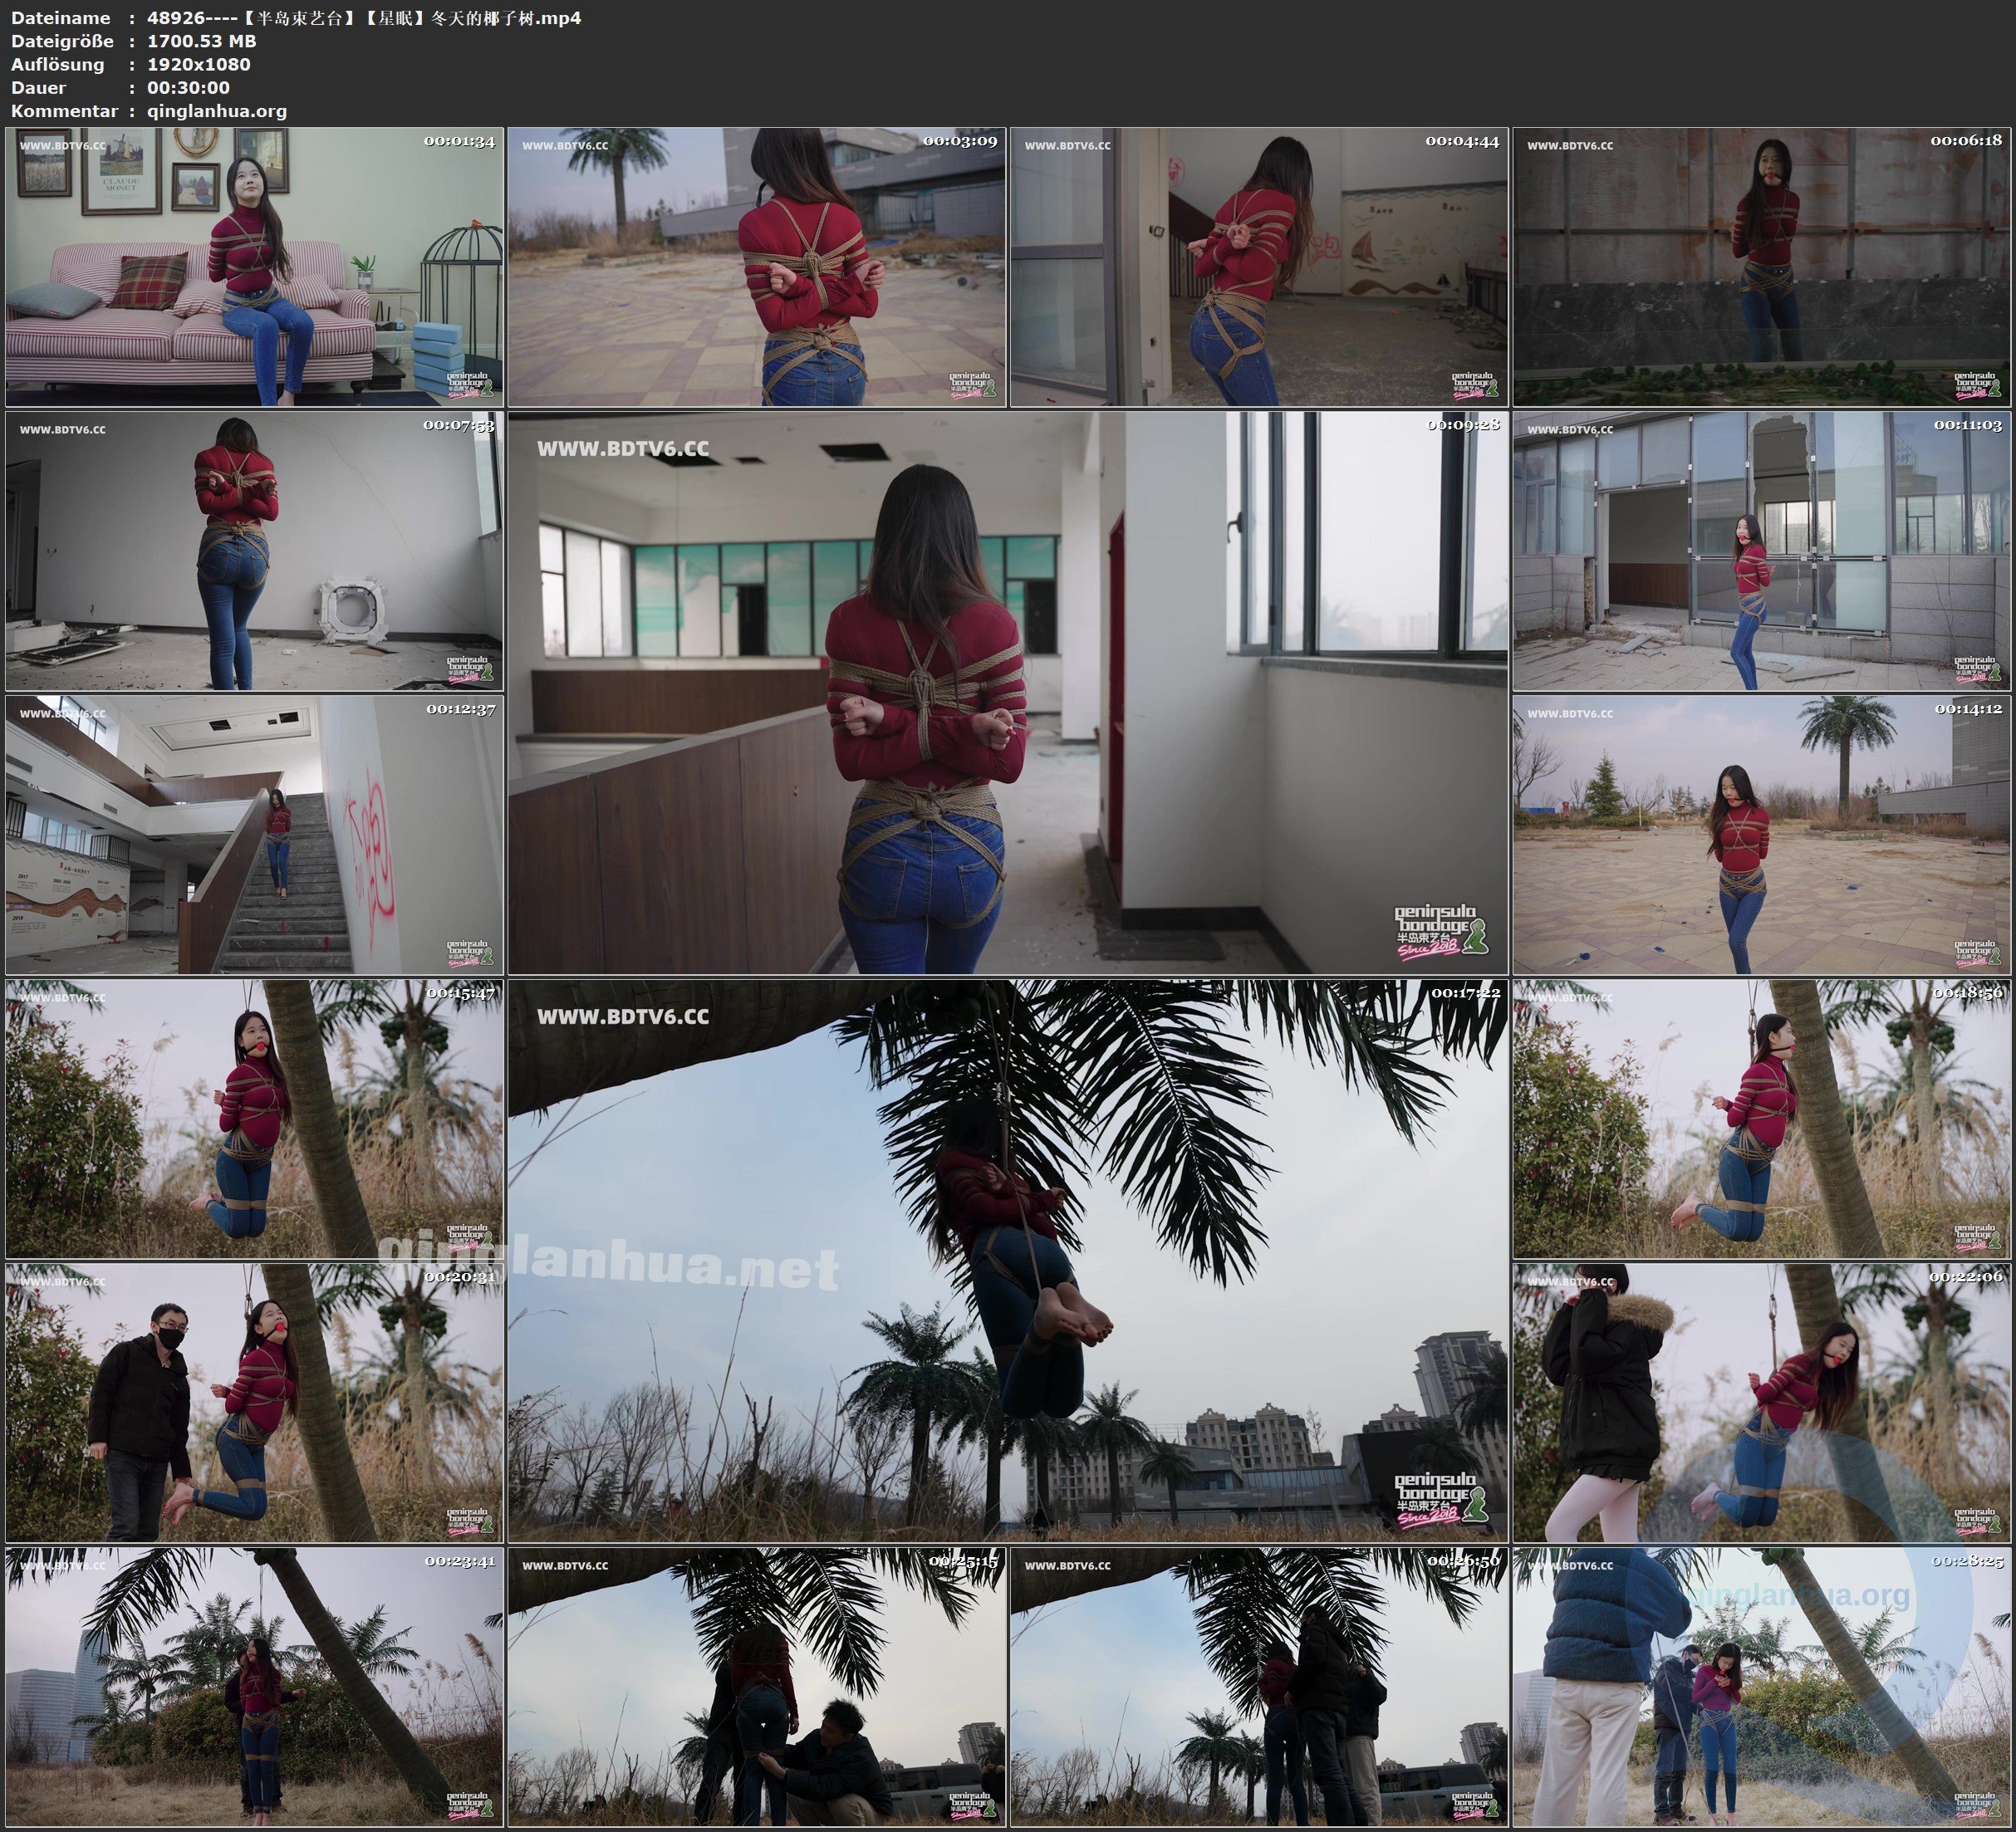Click the frame timestamped 00:20:31

pos(254,1403)
